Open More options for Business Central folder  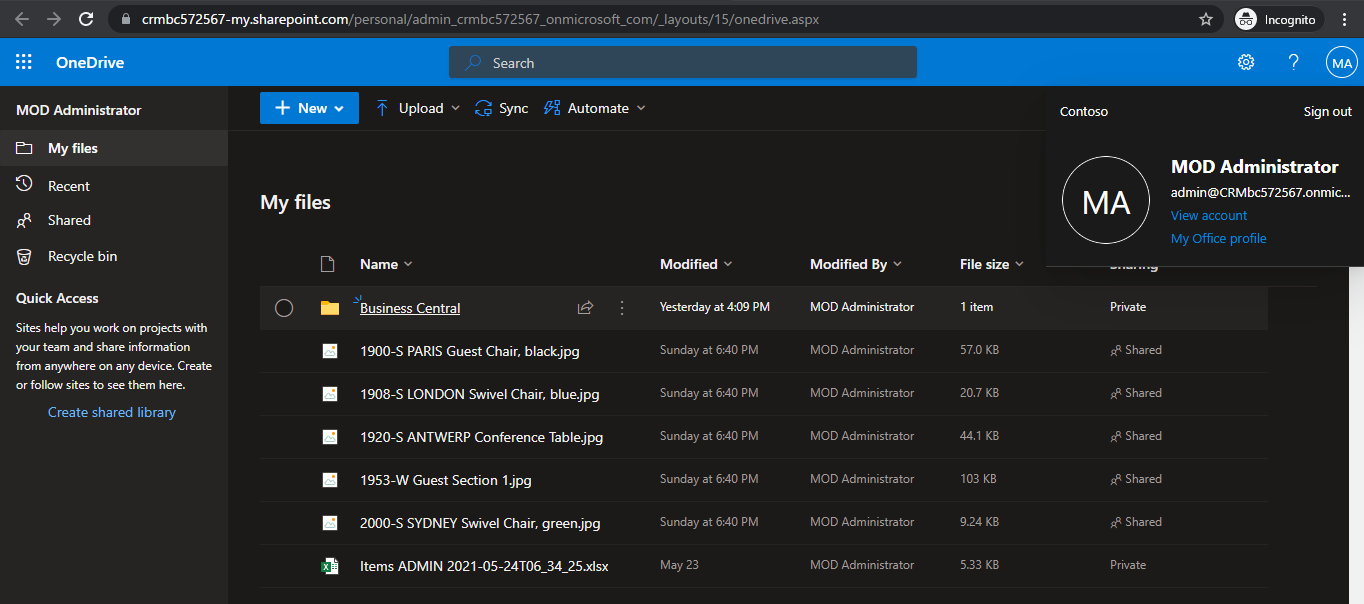pyautogui.click(x=621, y=307)
